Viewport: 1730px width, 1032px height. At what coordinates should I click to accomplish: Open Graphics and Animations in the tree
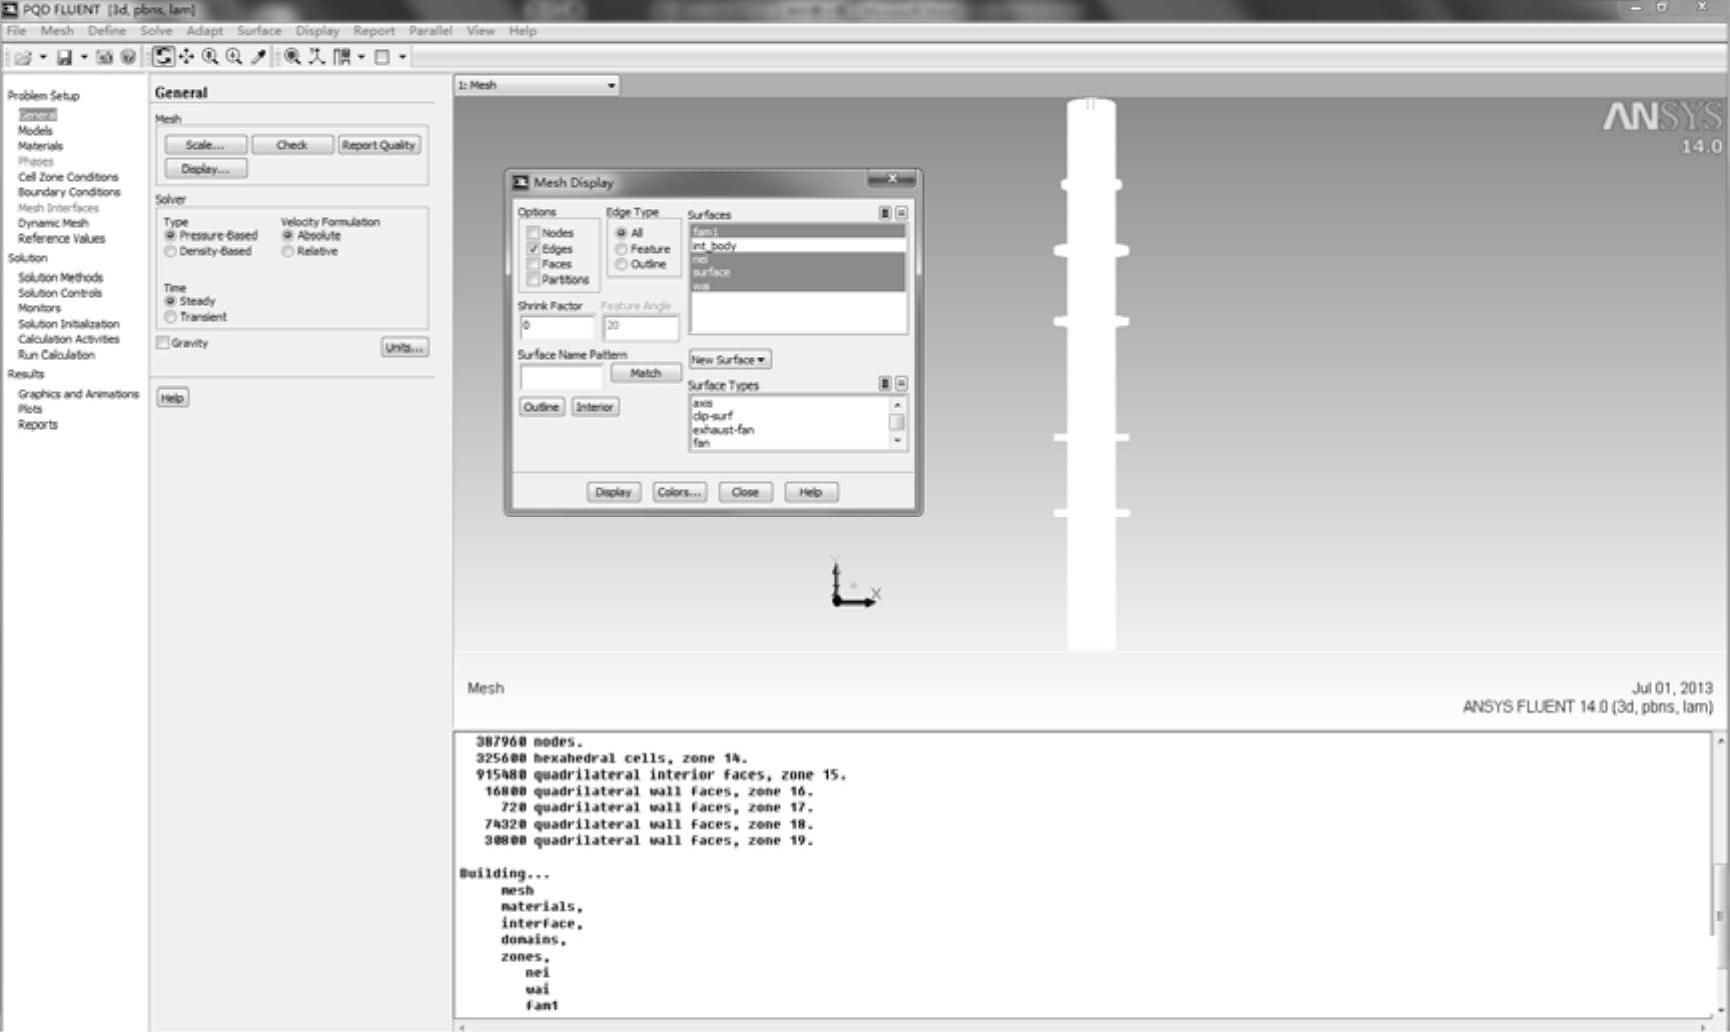pyautogui.click(x=78, y=394)
